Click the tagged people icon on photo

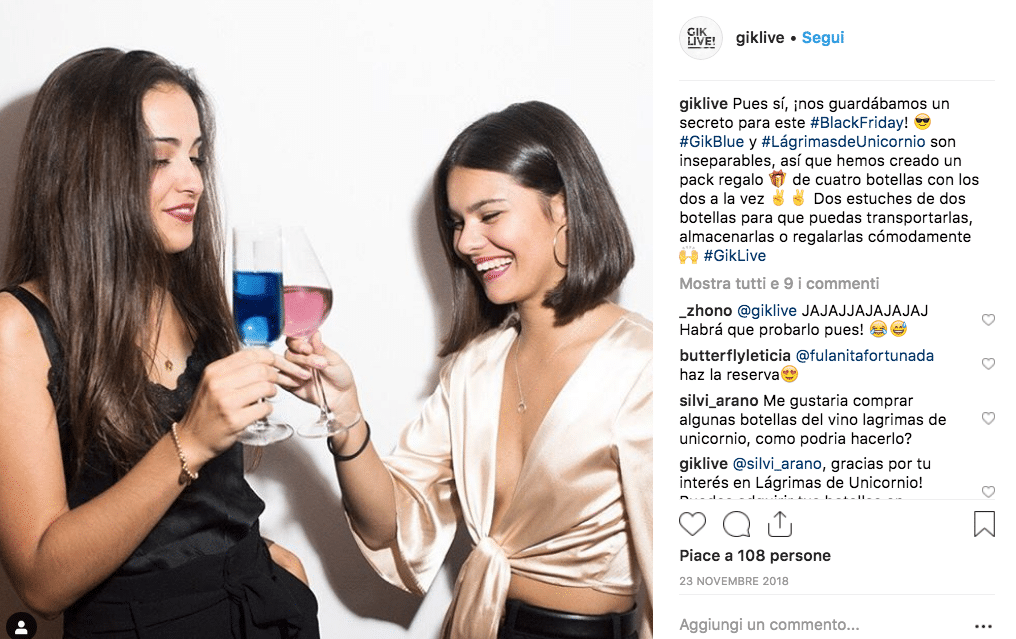(x=21, y=626)
